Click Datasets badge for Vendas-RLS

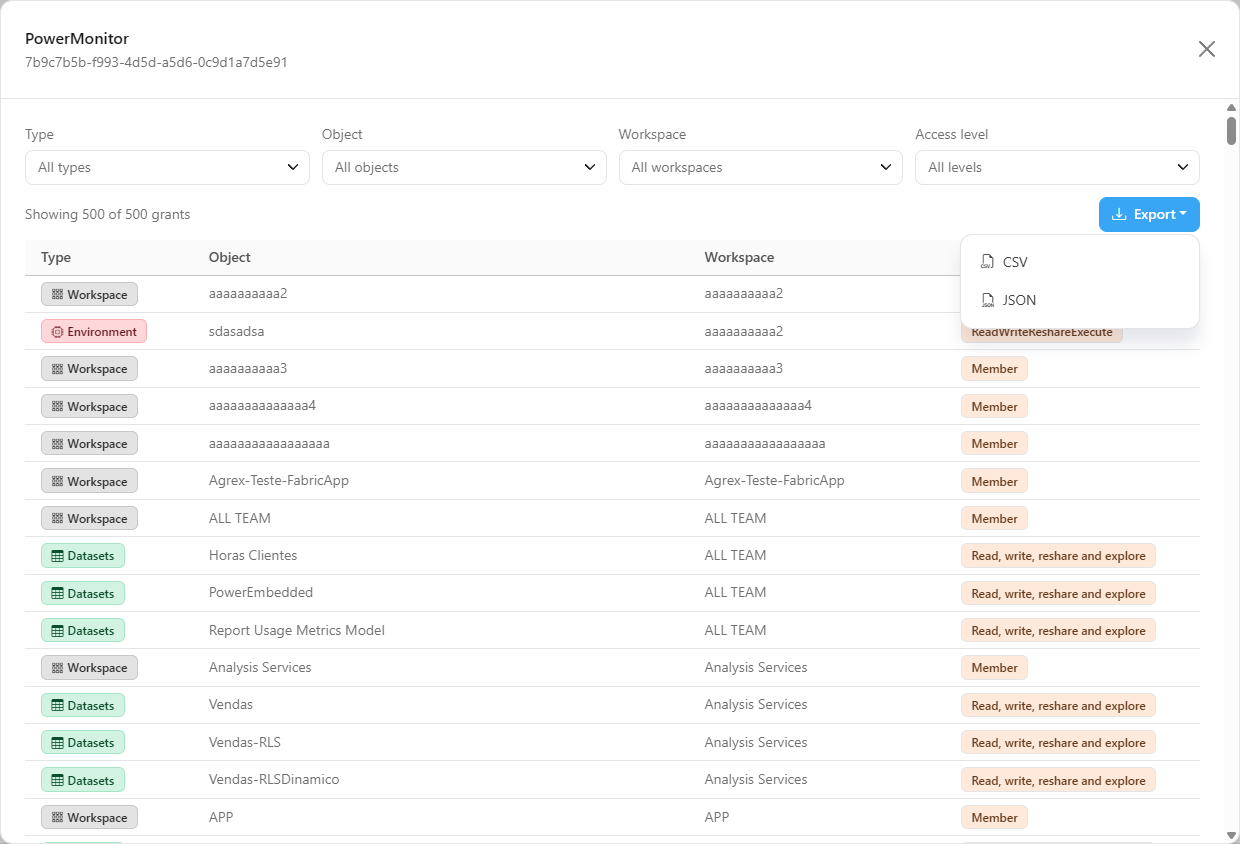[83, 742]
